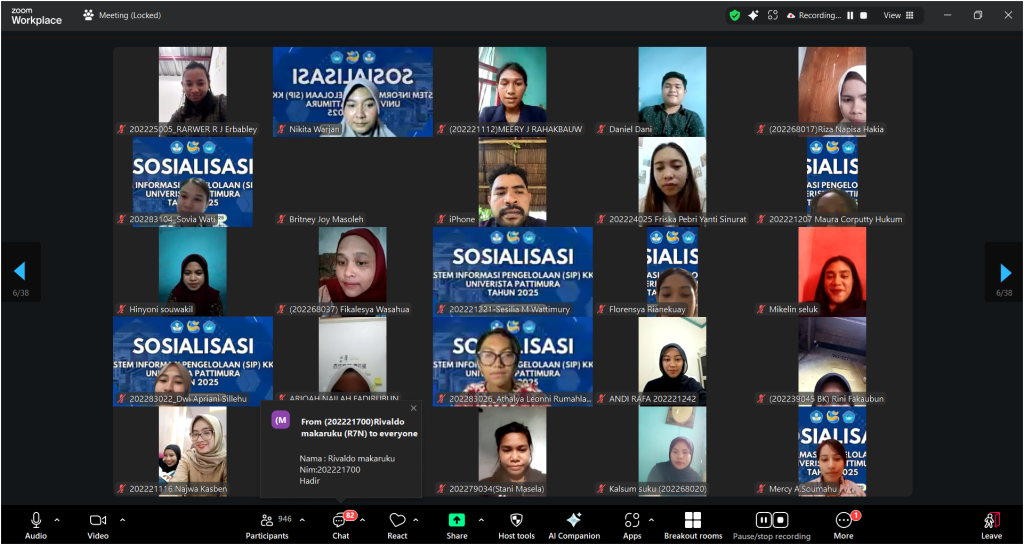Expand audio options arrow next to Audio
1024x545 pixels.
(57, 519)
